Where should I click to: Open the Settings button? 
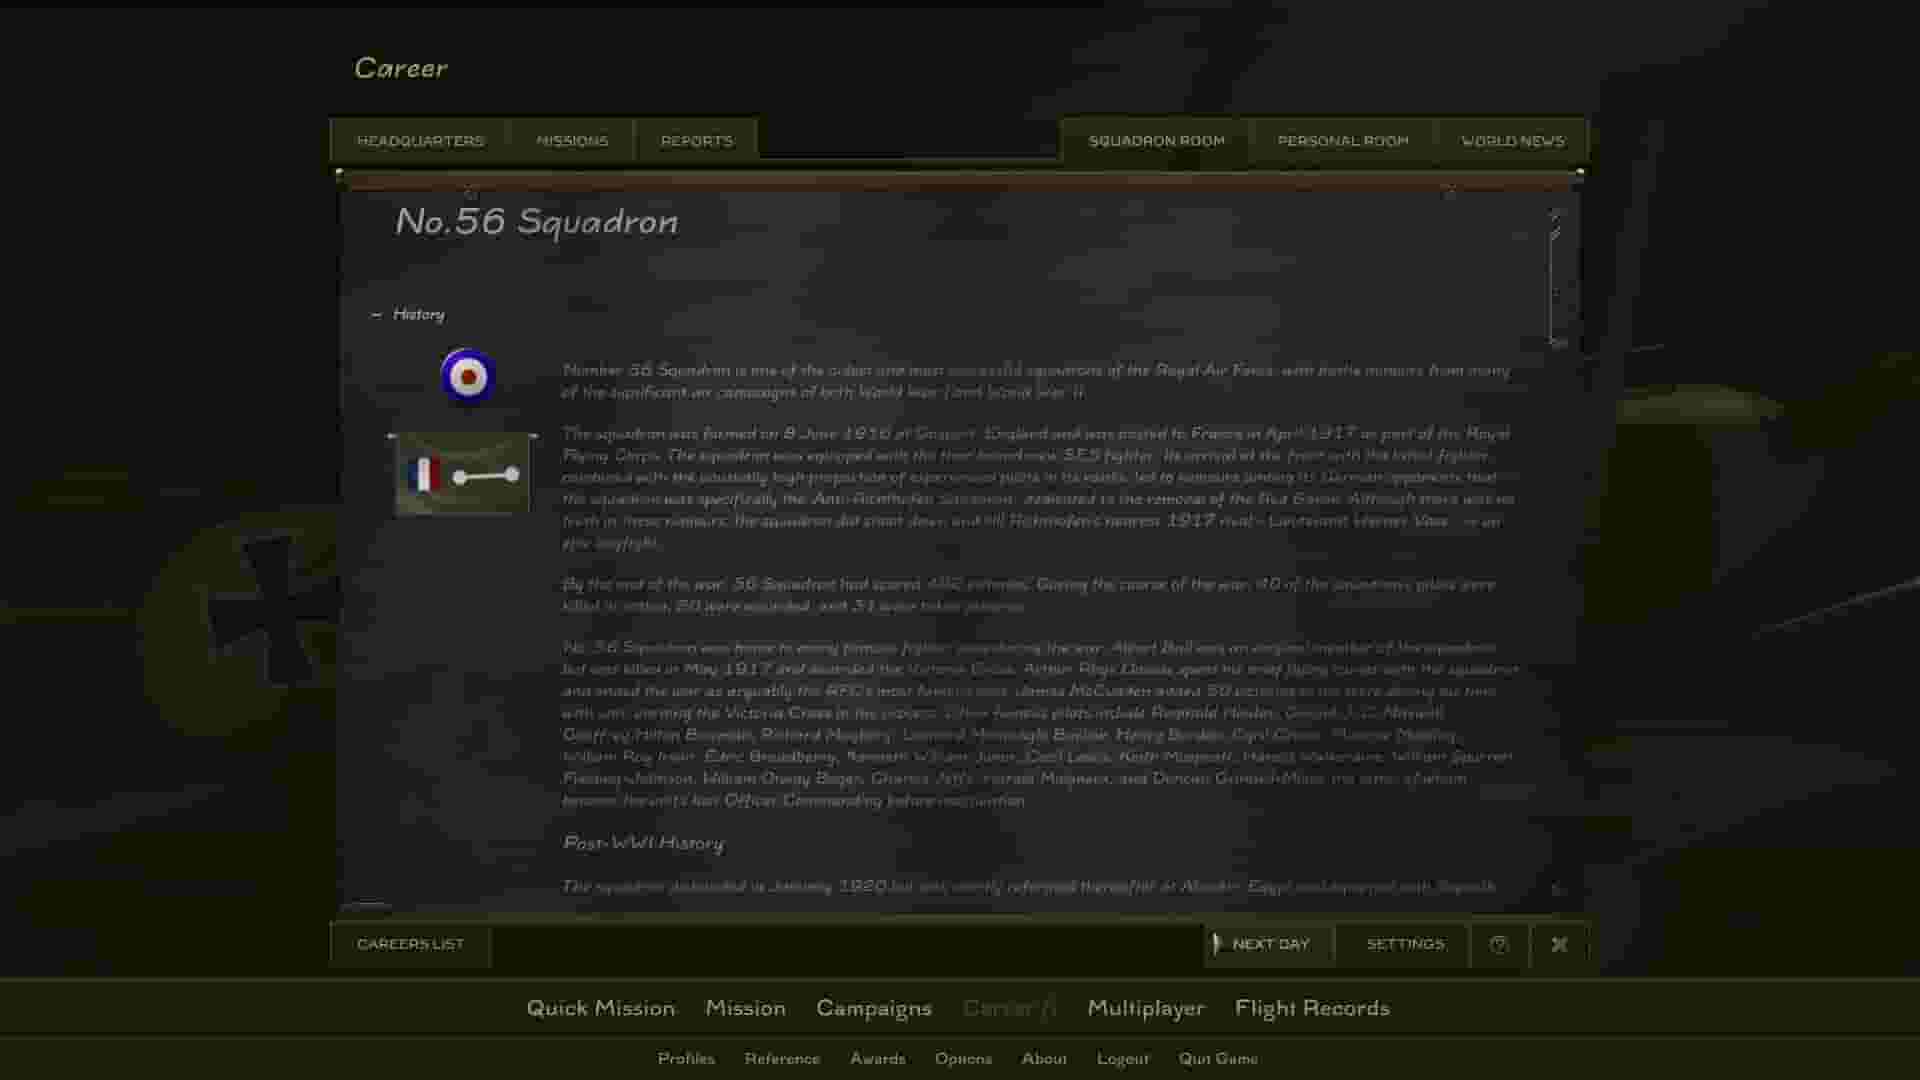(x=1405, y=944)
